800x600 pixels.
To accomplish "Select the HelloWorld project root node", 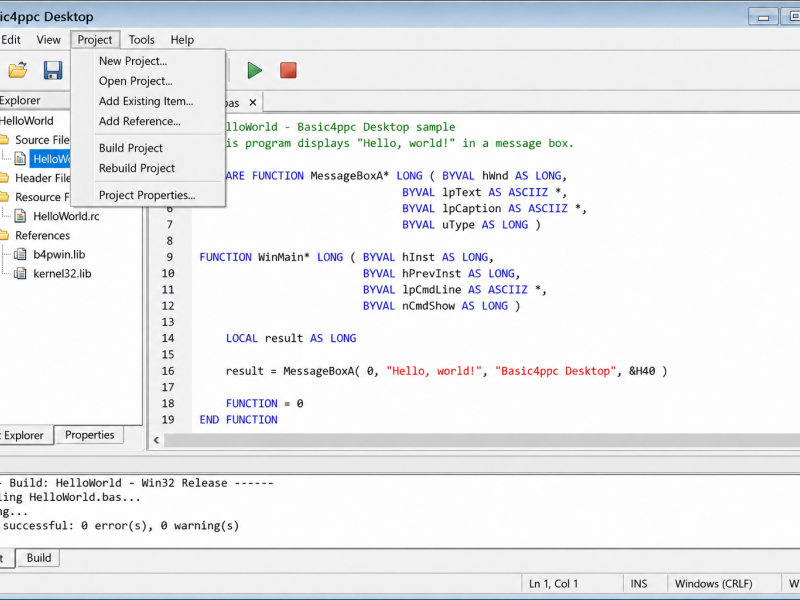I will pos(27,120).
